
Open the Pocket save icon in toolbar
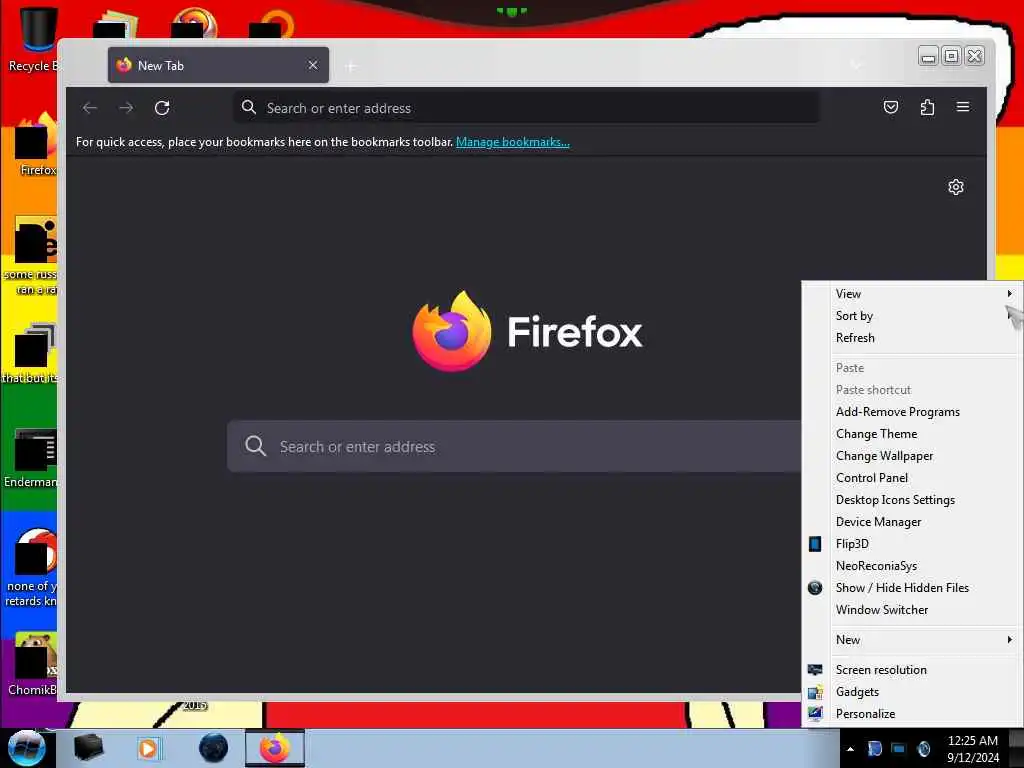coord(891,107)
